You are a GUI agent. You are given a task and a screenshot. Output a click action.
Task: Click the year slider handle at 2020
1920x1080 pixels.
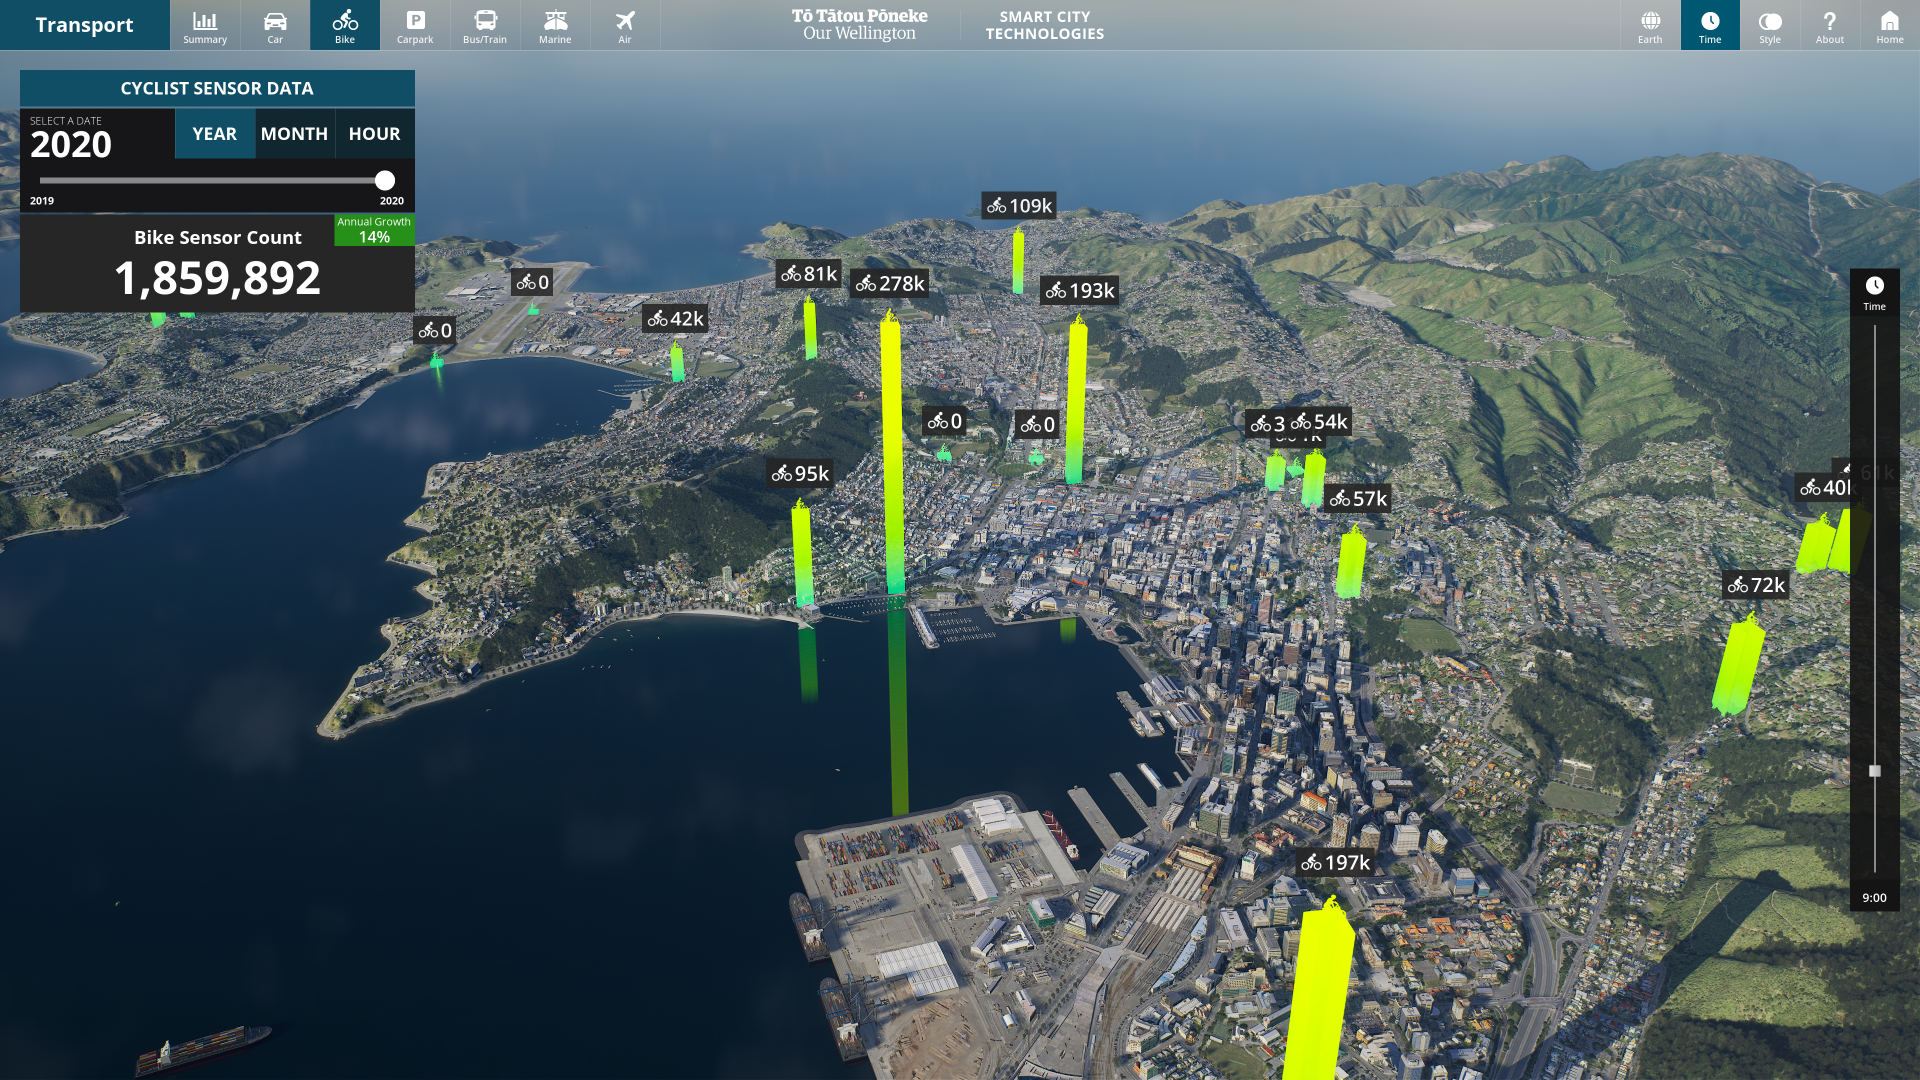point(385,181)
